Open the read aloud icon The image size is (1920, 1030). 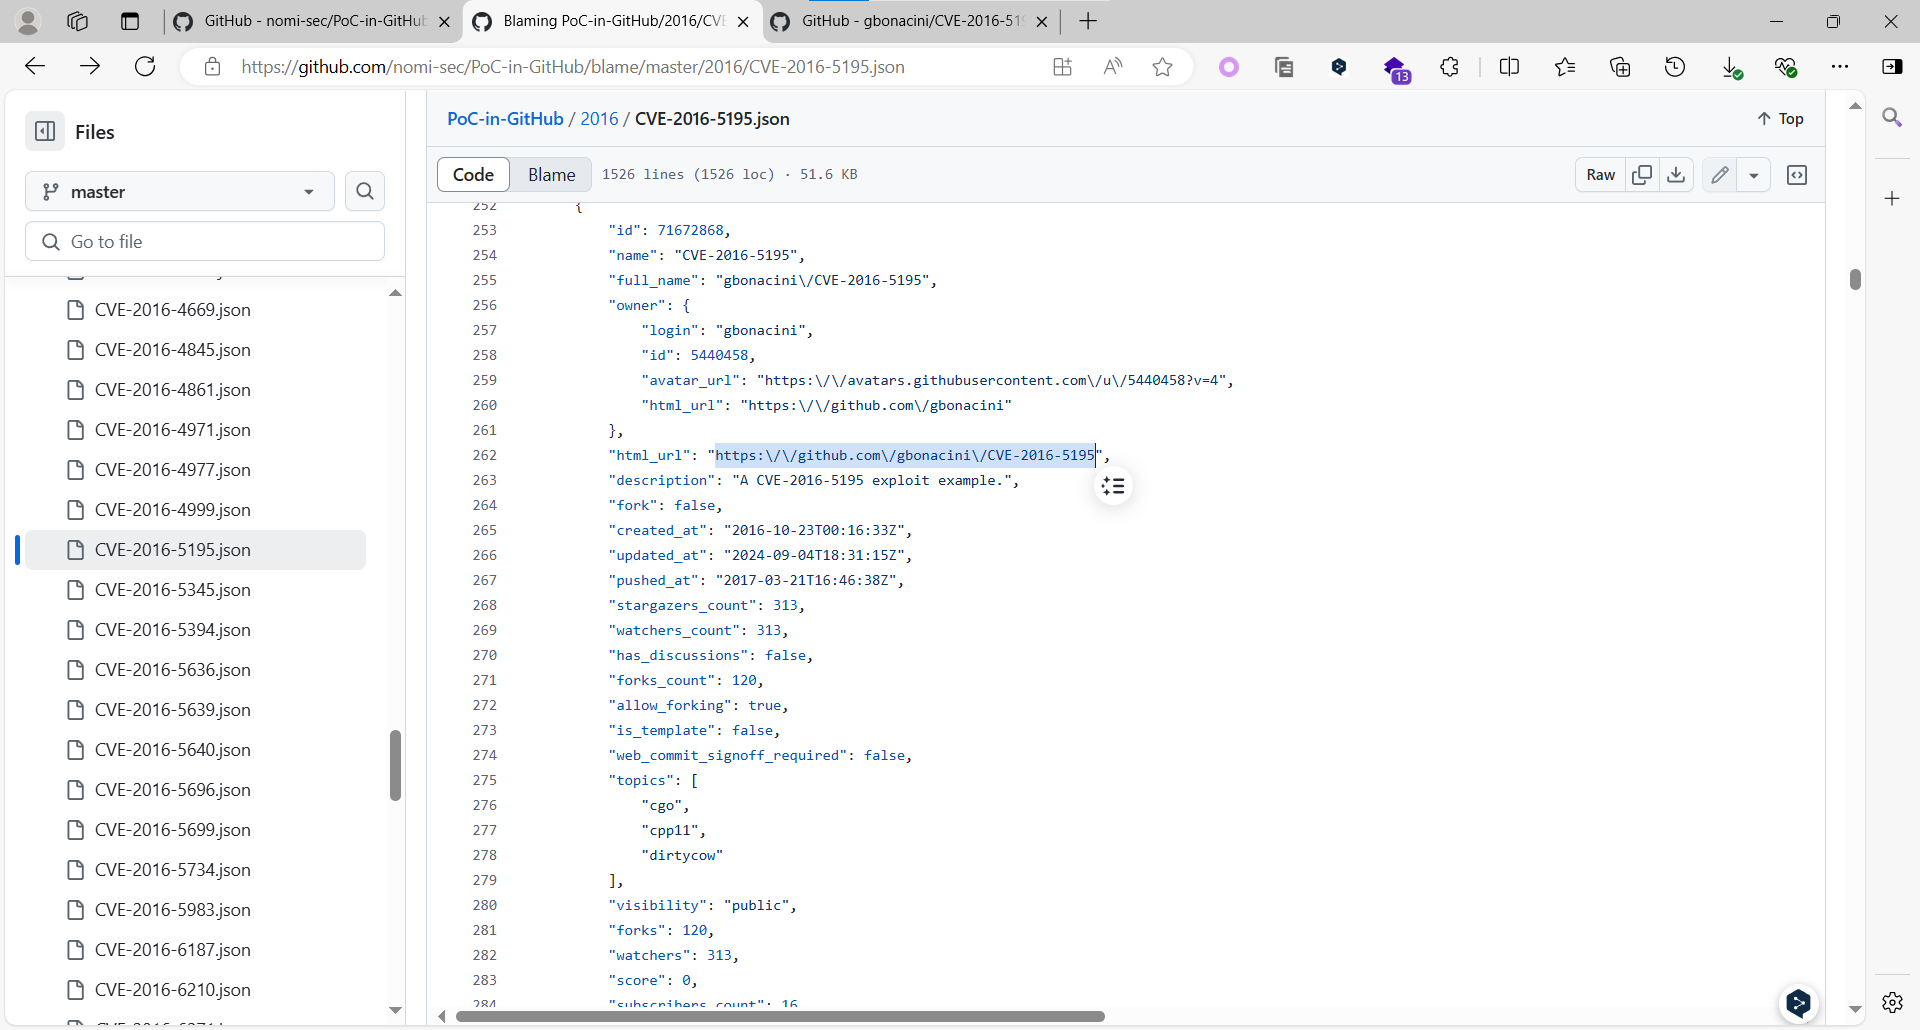point(1112,67)
